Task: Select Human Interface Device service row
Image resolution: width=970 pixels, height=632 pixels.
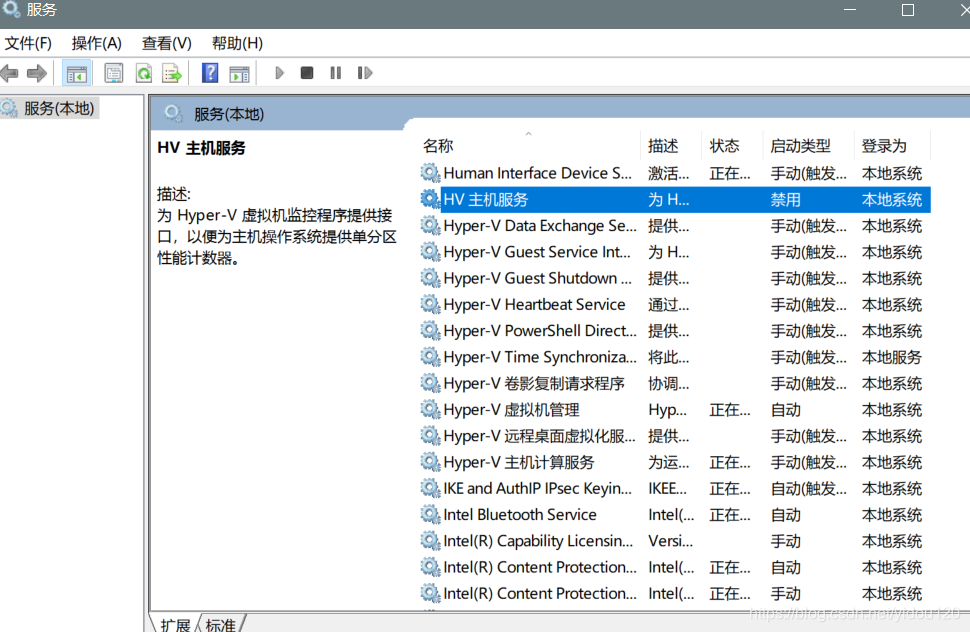Action: tap(675, 173)
